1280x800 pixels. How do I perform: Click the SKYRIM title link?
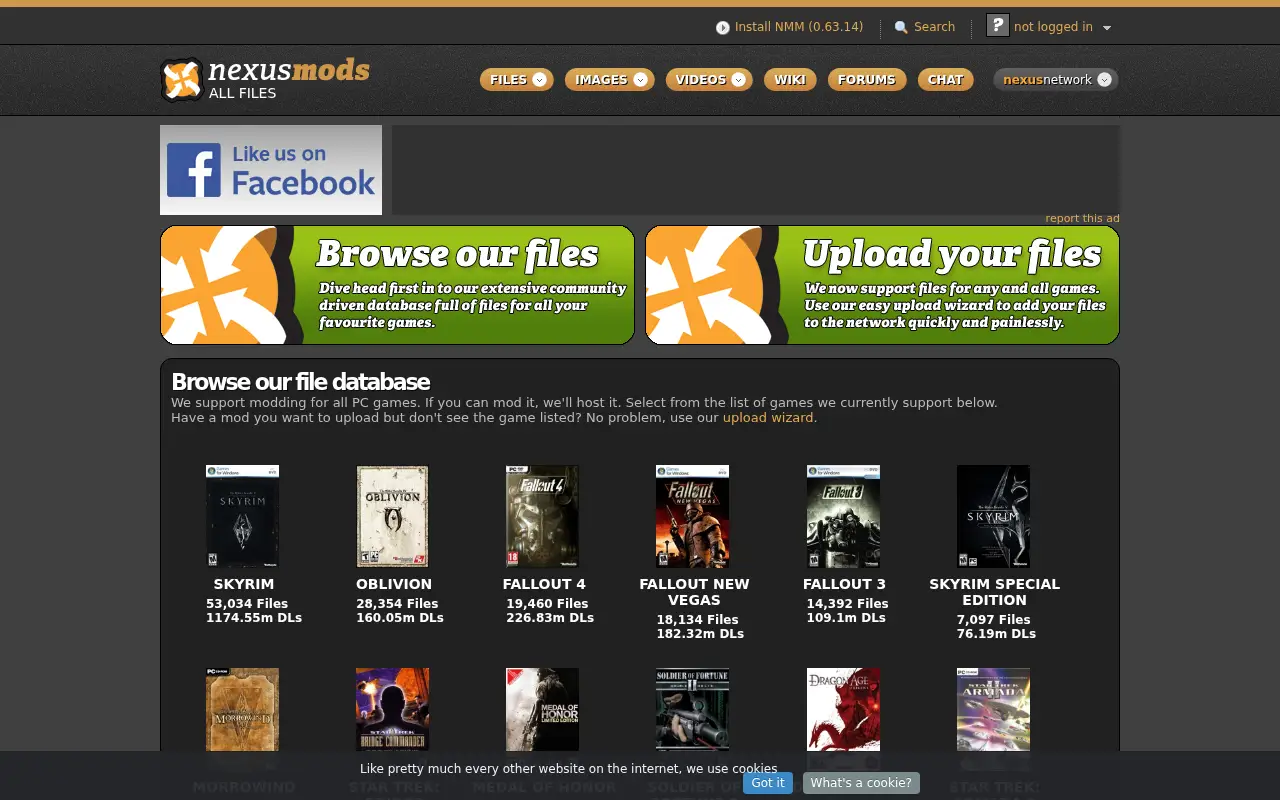coord(243,584)
